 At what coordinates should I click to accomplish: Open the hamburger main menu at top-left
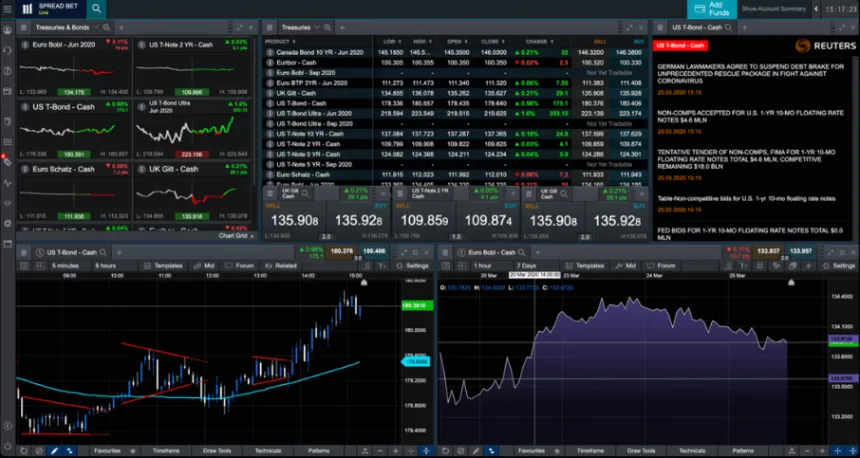[7, 9]
